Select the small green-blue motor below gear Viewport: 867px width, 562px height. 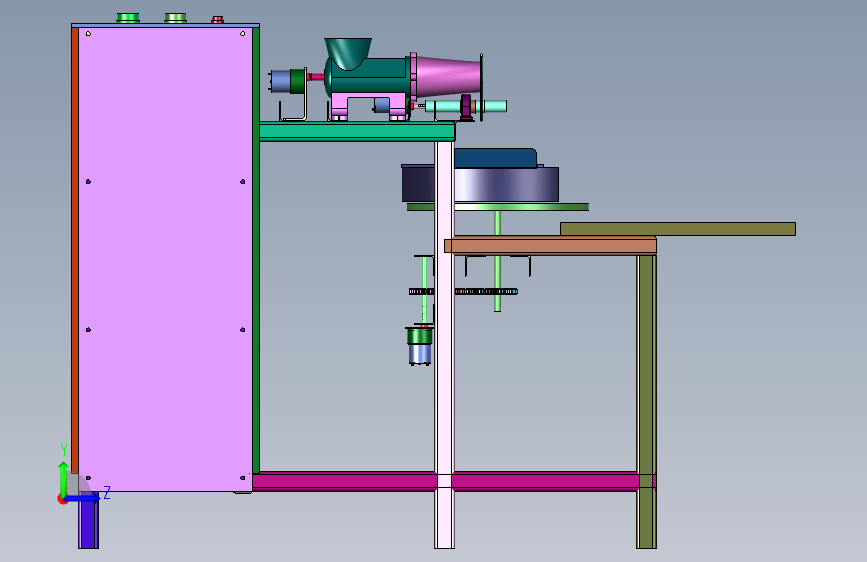(420, 345)
